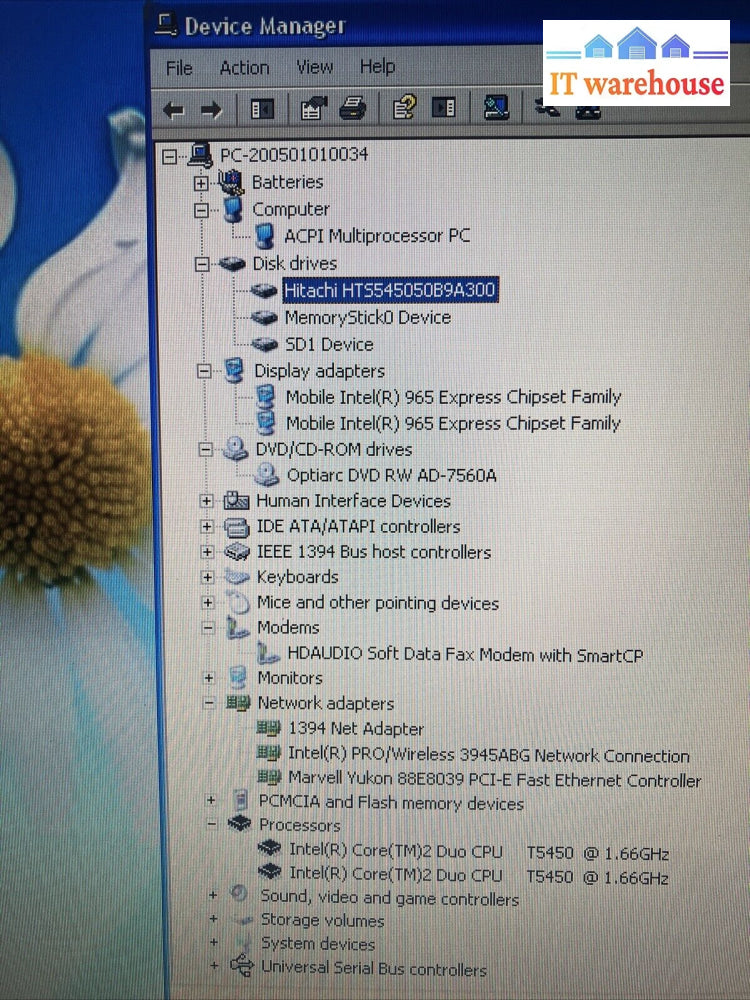
Task: Select Marvell Yukon 88E8039 Ethernet Controller
Action: point(494,780)
